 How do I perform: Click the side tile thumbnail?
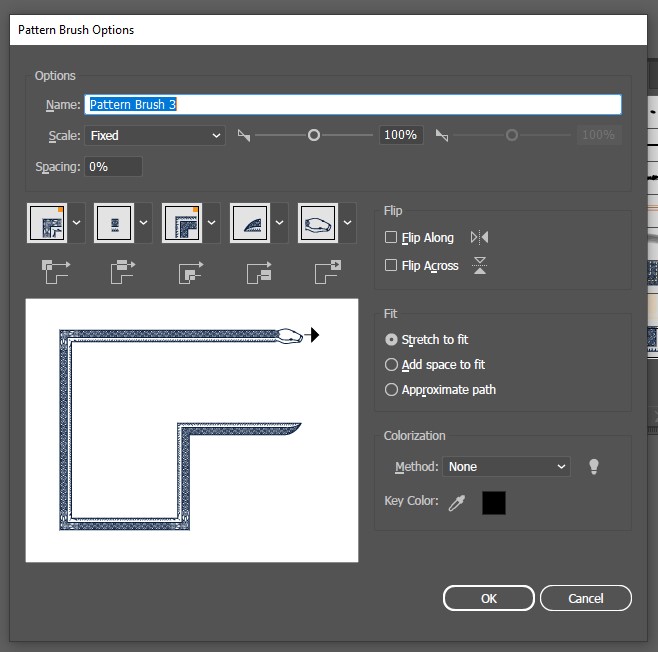coord(114,223)
